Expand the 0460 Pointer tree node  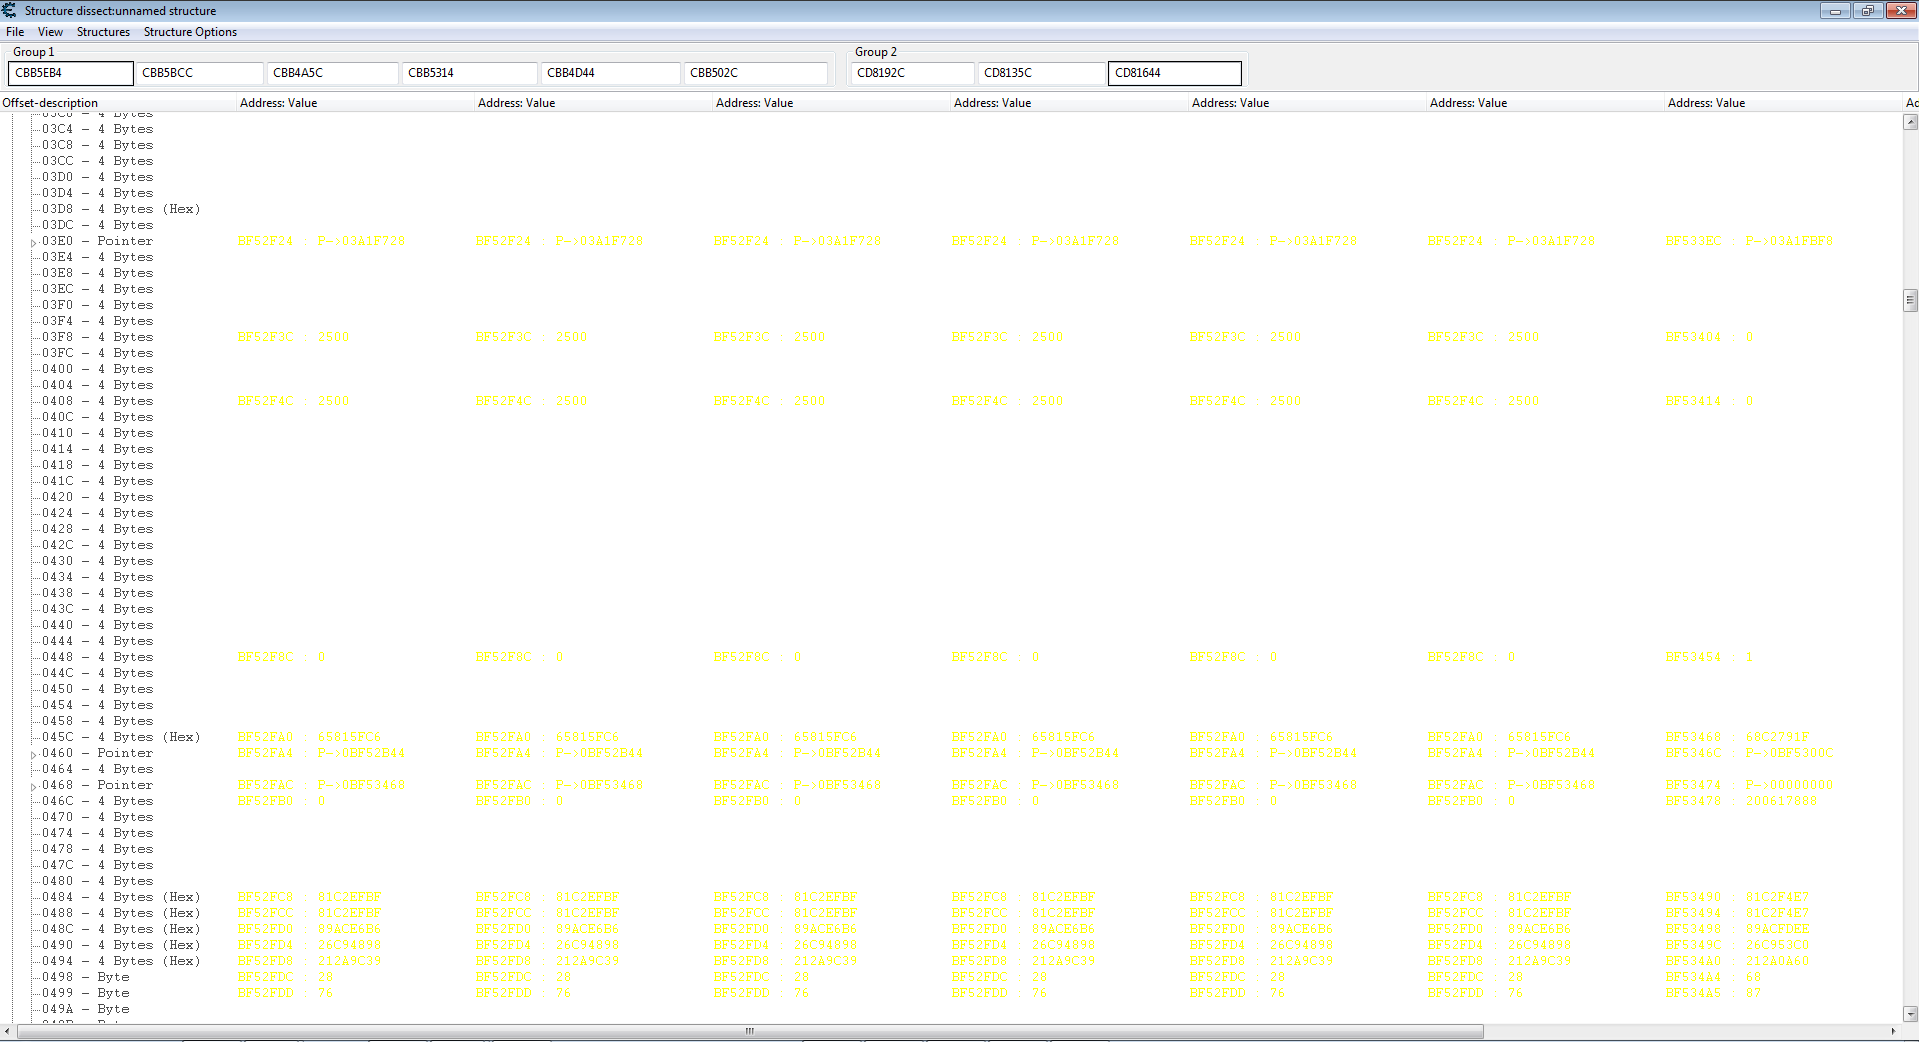coord(33,754)
